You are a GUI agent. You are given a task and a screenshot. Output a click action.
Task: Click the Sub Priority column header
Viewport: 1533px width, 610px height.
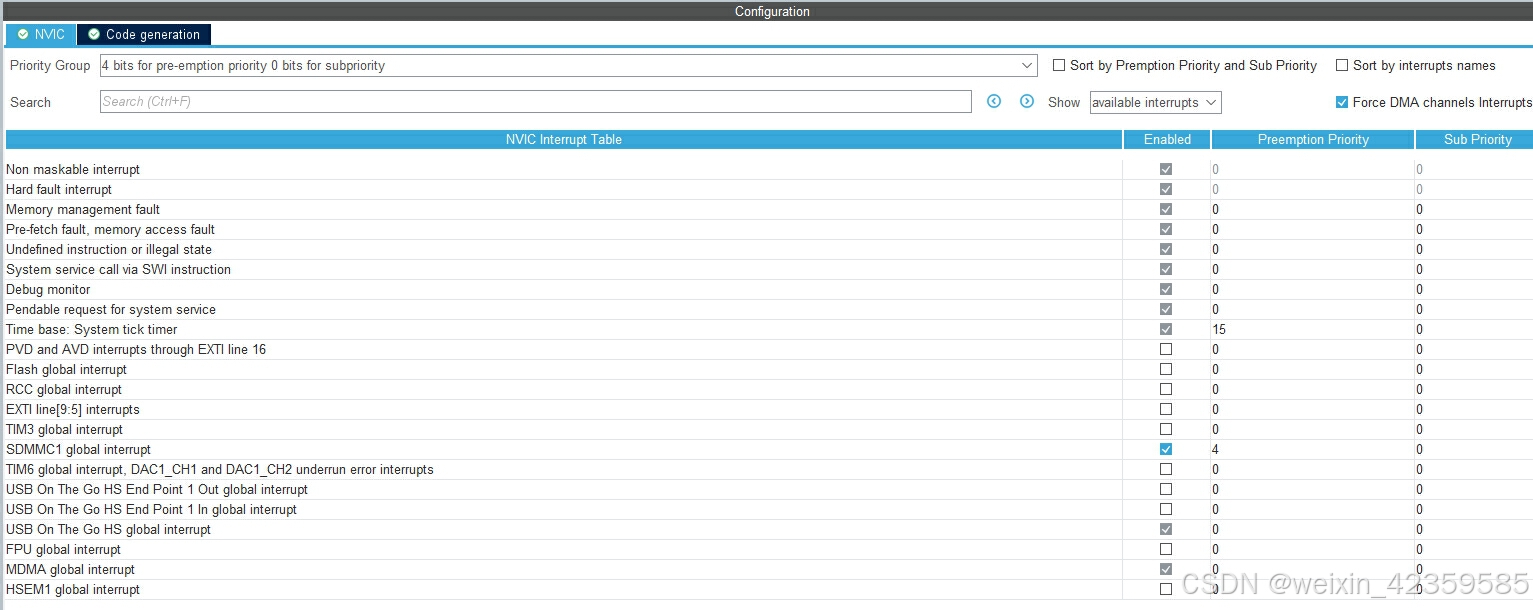coord(1475,140)
